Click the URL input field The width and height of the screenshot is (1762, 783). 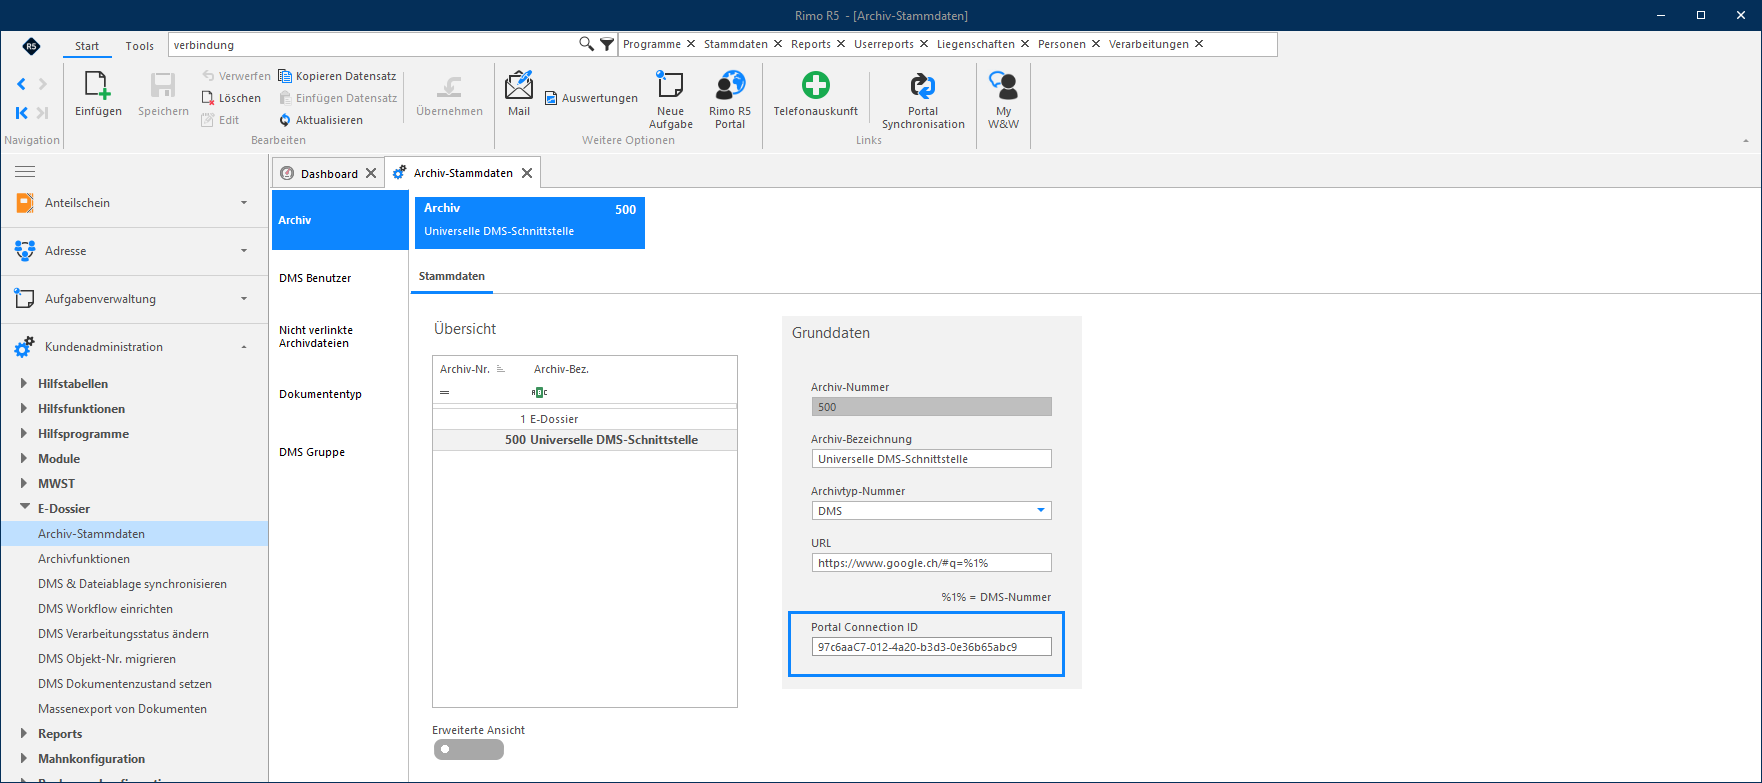931,563
